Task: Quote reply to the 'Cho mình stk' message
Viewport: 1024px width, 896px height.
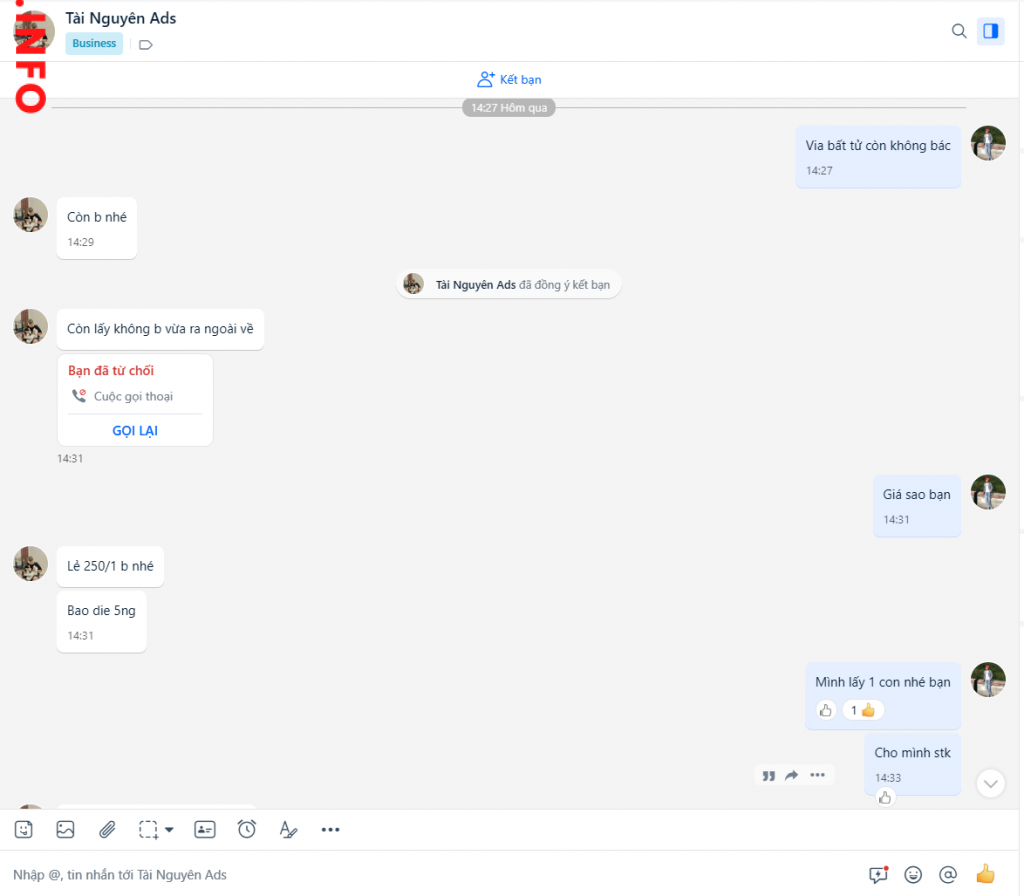Action: tap(768, 775)
